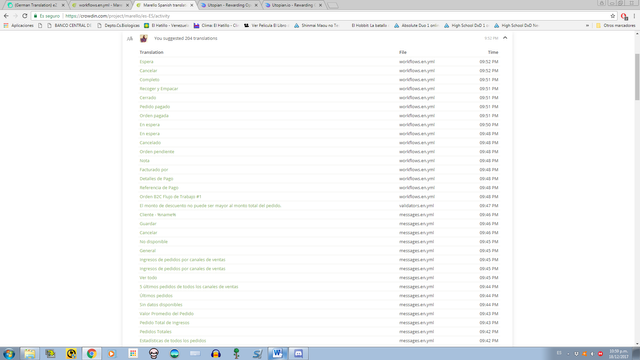Open the 'Pedido pagado' translation

point(155,107)
